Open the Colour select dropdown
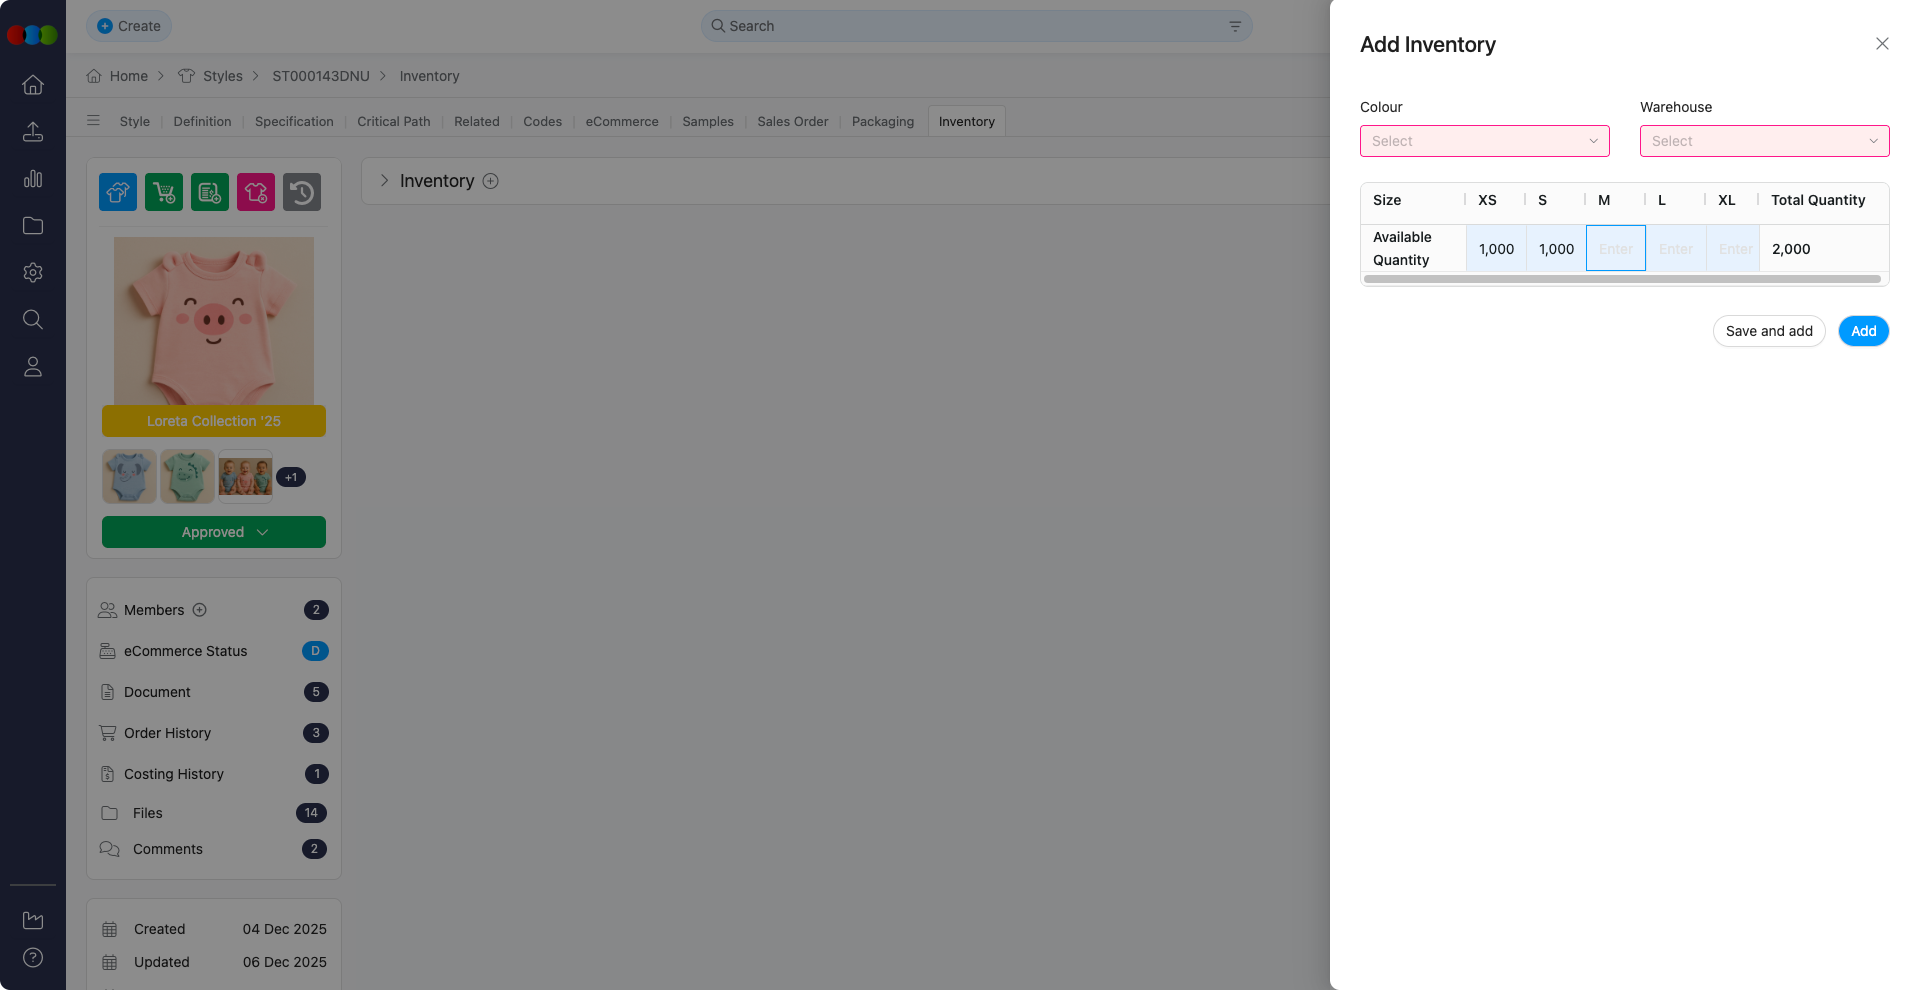This screenshot has height=990, width=1920. (1484, 141)
